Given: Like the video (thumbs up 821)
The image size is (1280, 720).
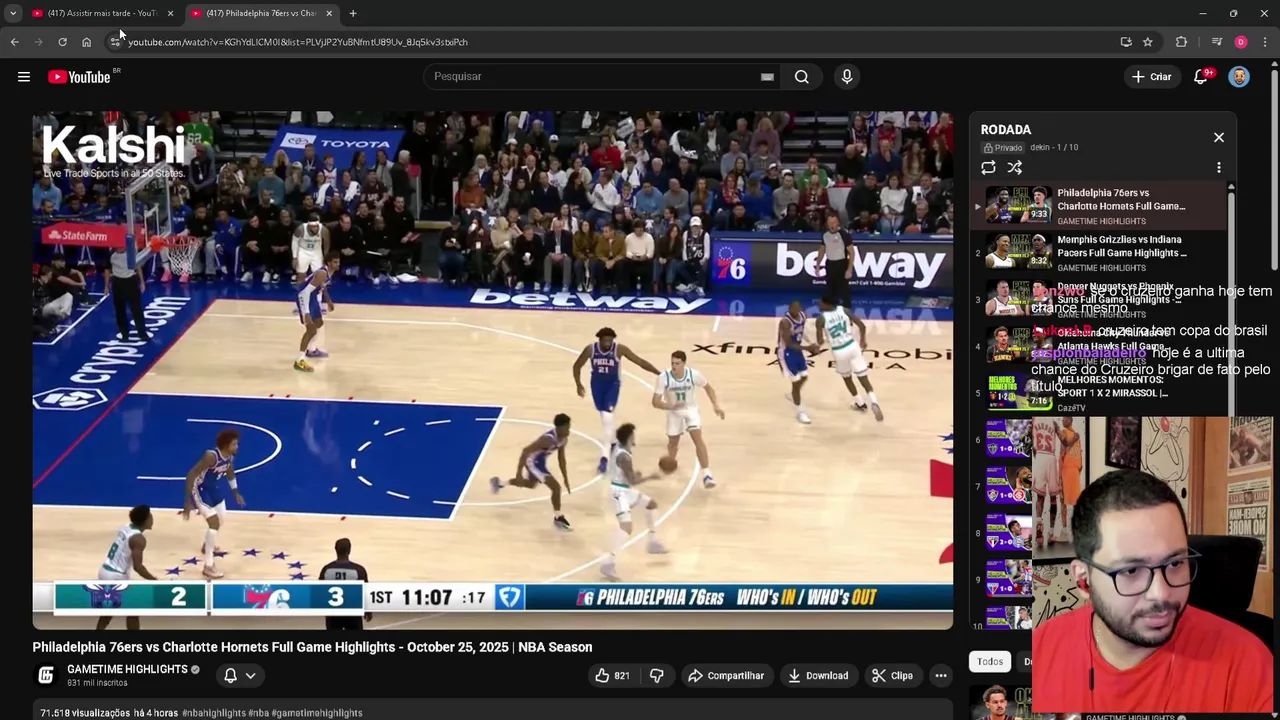Looking at the screenshot, I should tap(612, 676).
